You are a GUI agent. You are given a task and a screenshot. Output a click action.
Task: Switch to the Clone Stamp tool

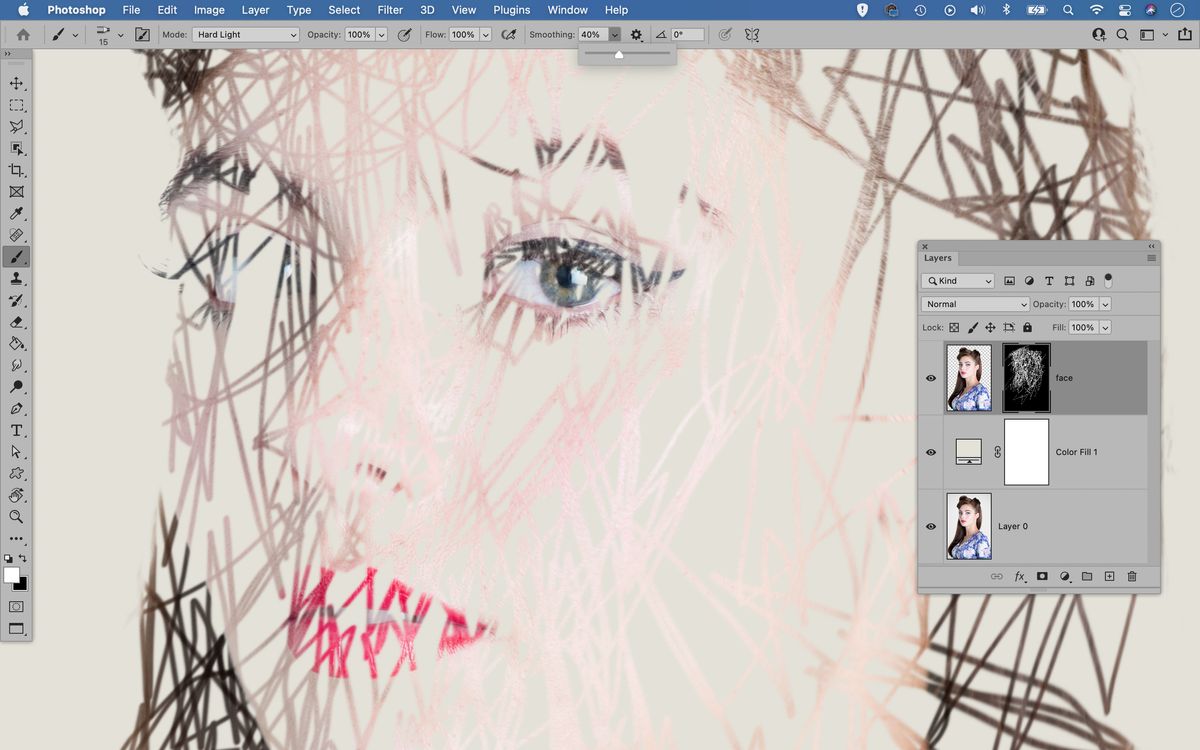coord(16,278)
